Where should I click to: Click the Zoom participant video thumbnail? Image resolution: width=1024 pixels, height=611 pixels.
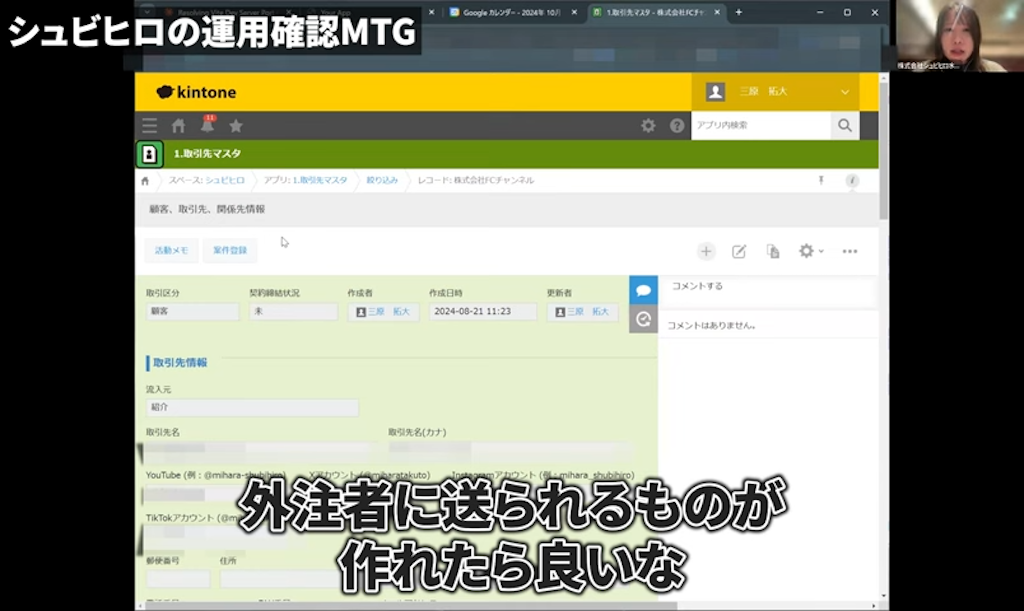point(966,35)
